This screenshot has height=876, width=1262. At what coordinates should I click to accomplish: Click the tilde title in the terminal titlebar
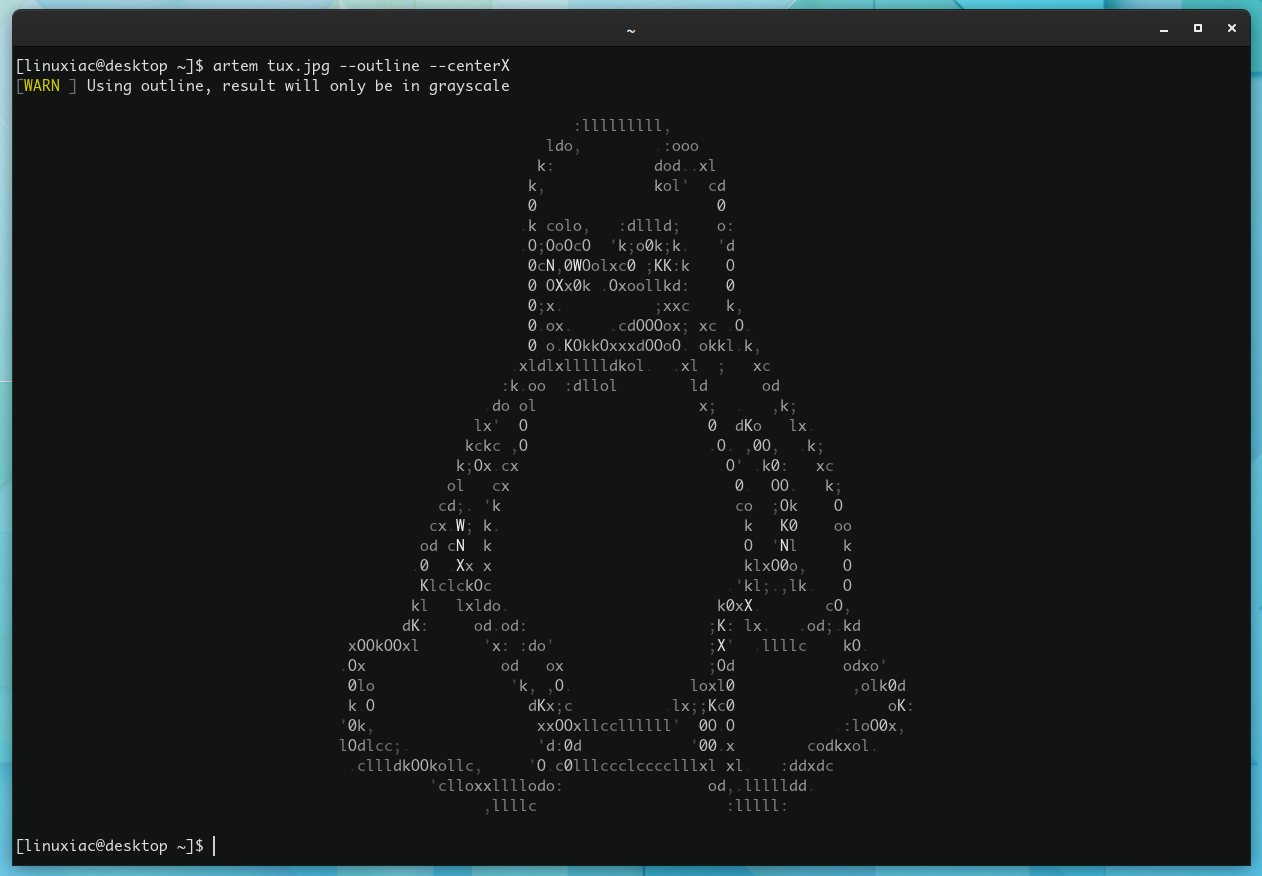point(630,29)
